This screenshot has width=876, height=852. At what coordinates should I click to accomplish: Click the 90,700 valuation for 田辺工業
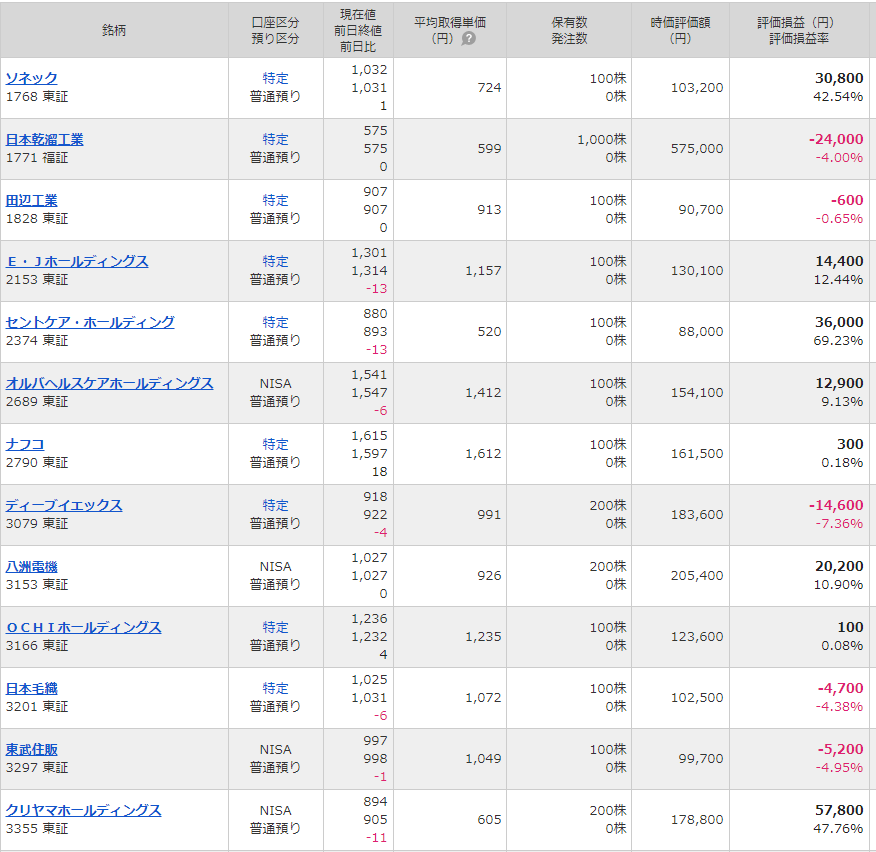click(x=701, y=210)
